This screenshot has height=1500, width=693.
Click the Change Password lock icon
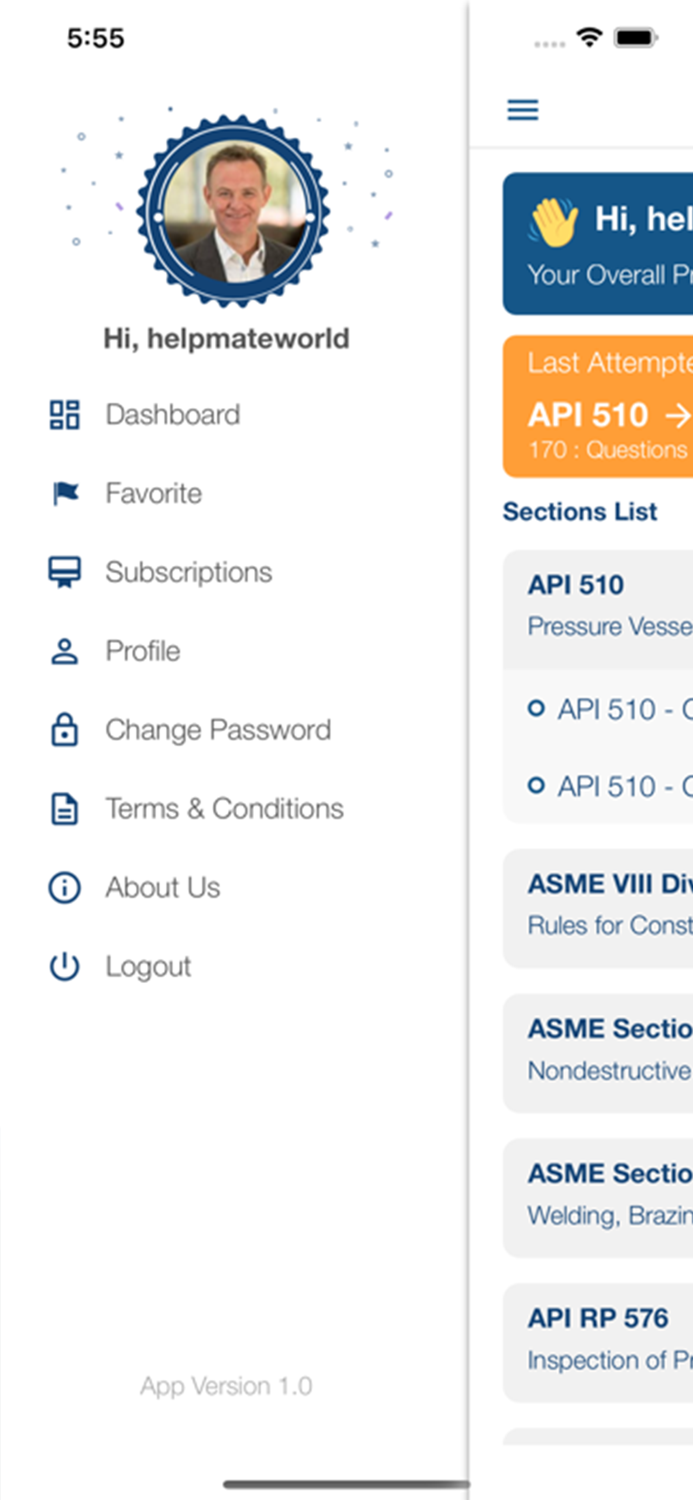63,729
